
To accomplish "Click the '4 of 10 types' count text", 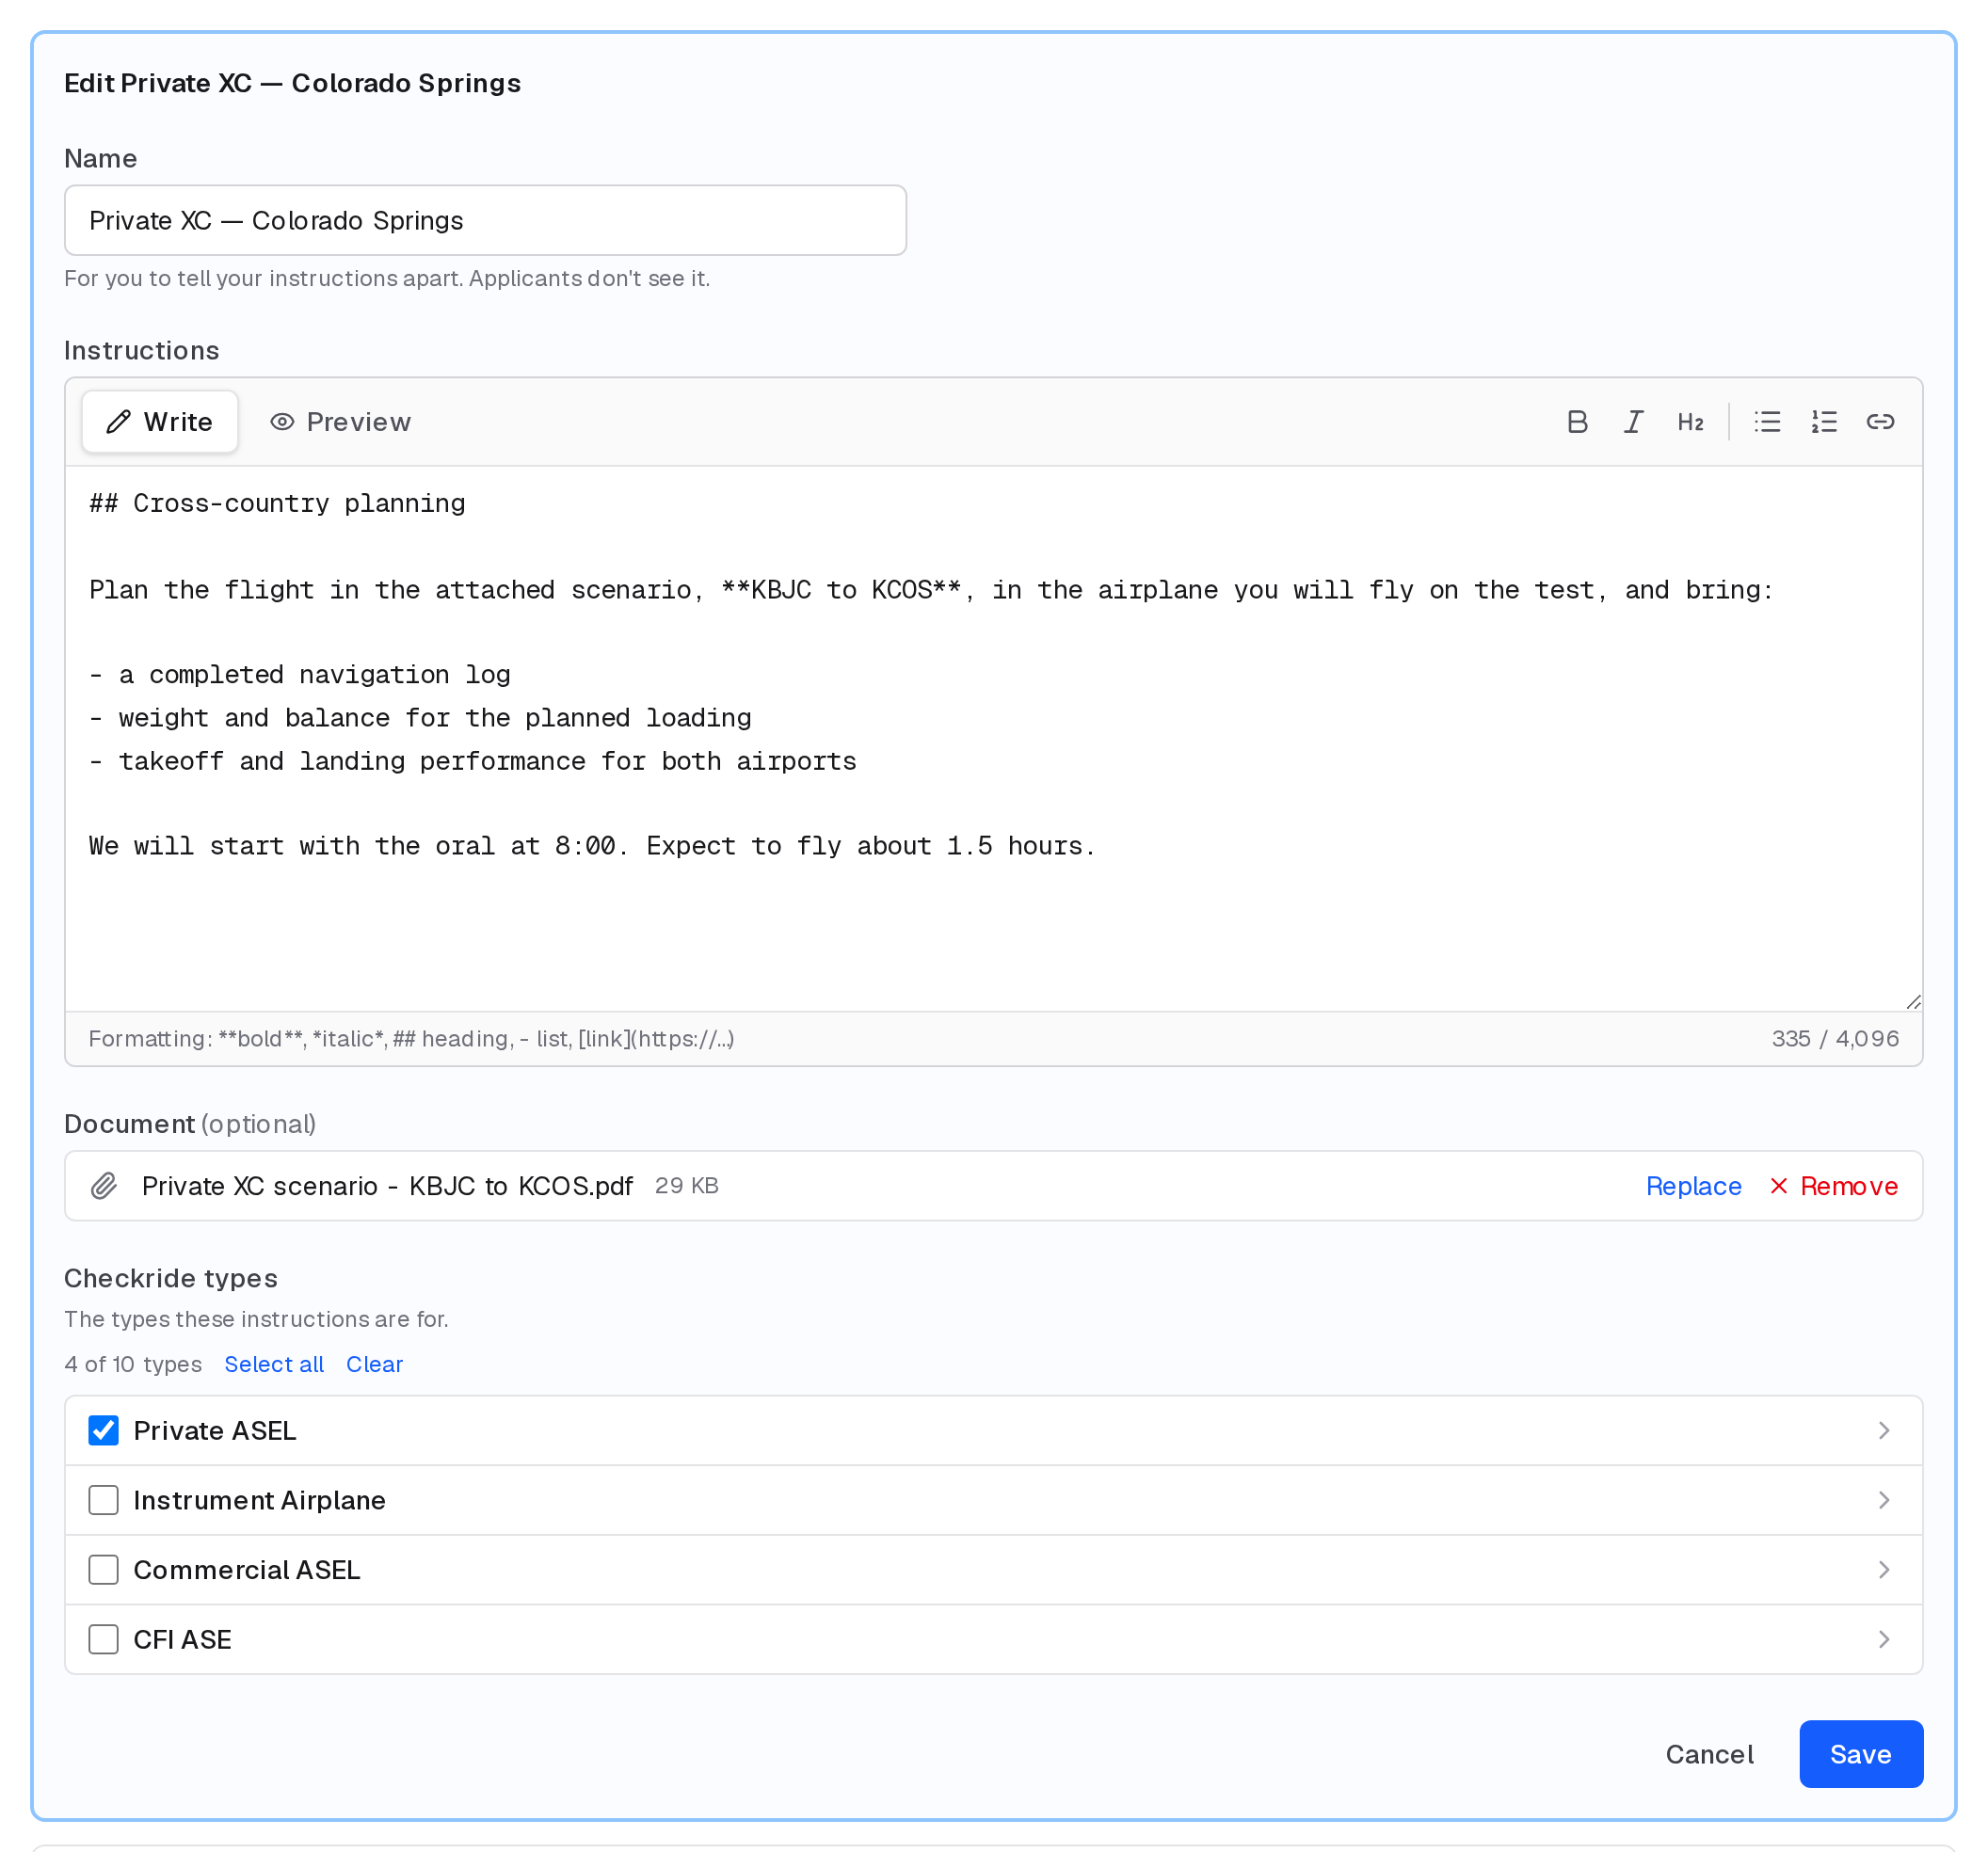I will click(133, 1365).
